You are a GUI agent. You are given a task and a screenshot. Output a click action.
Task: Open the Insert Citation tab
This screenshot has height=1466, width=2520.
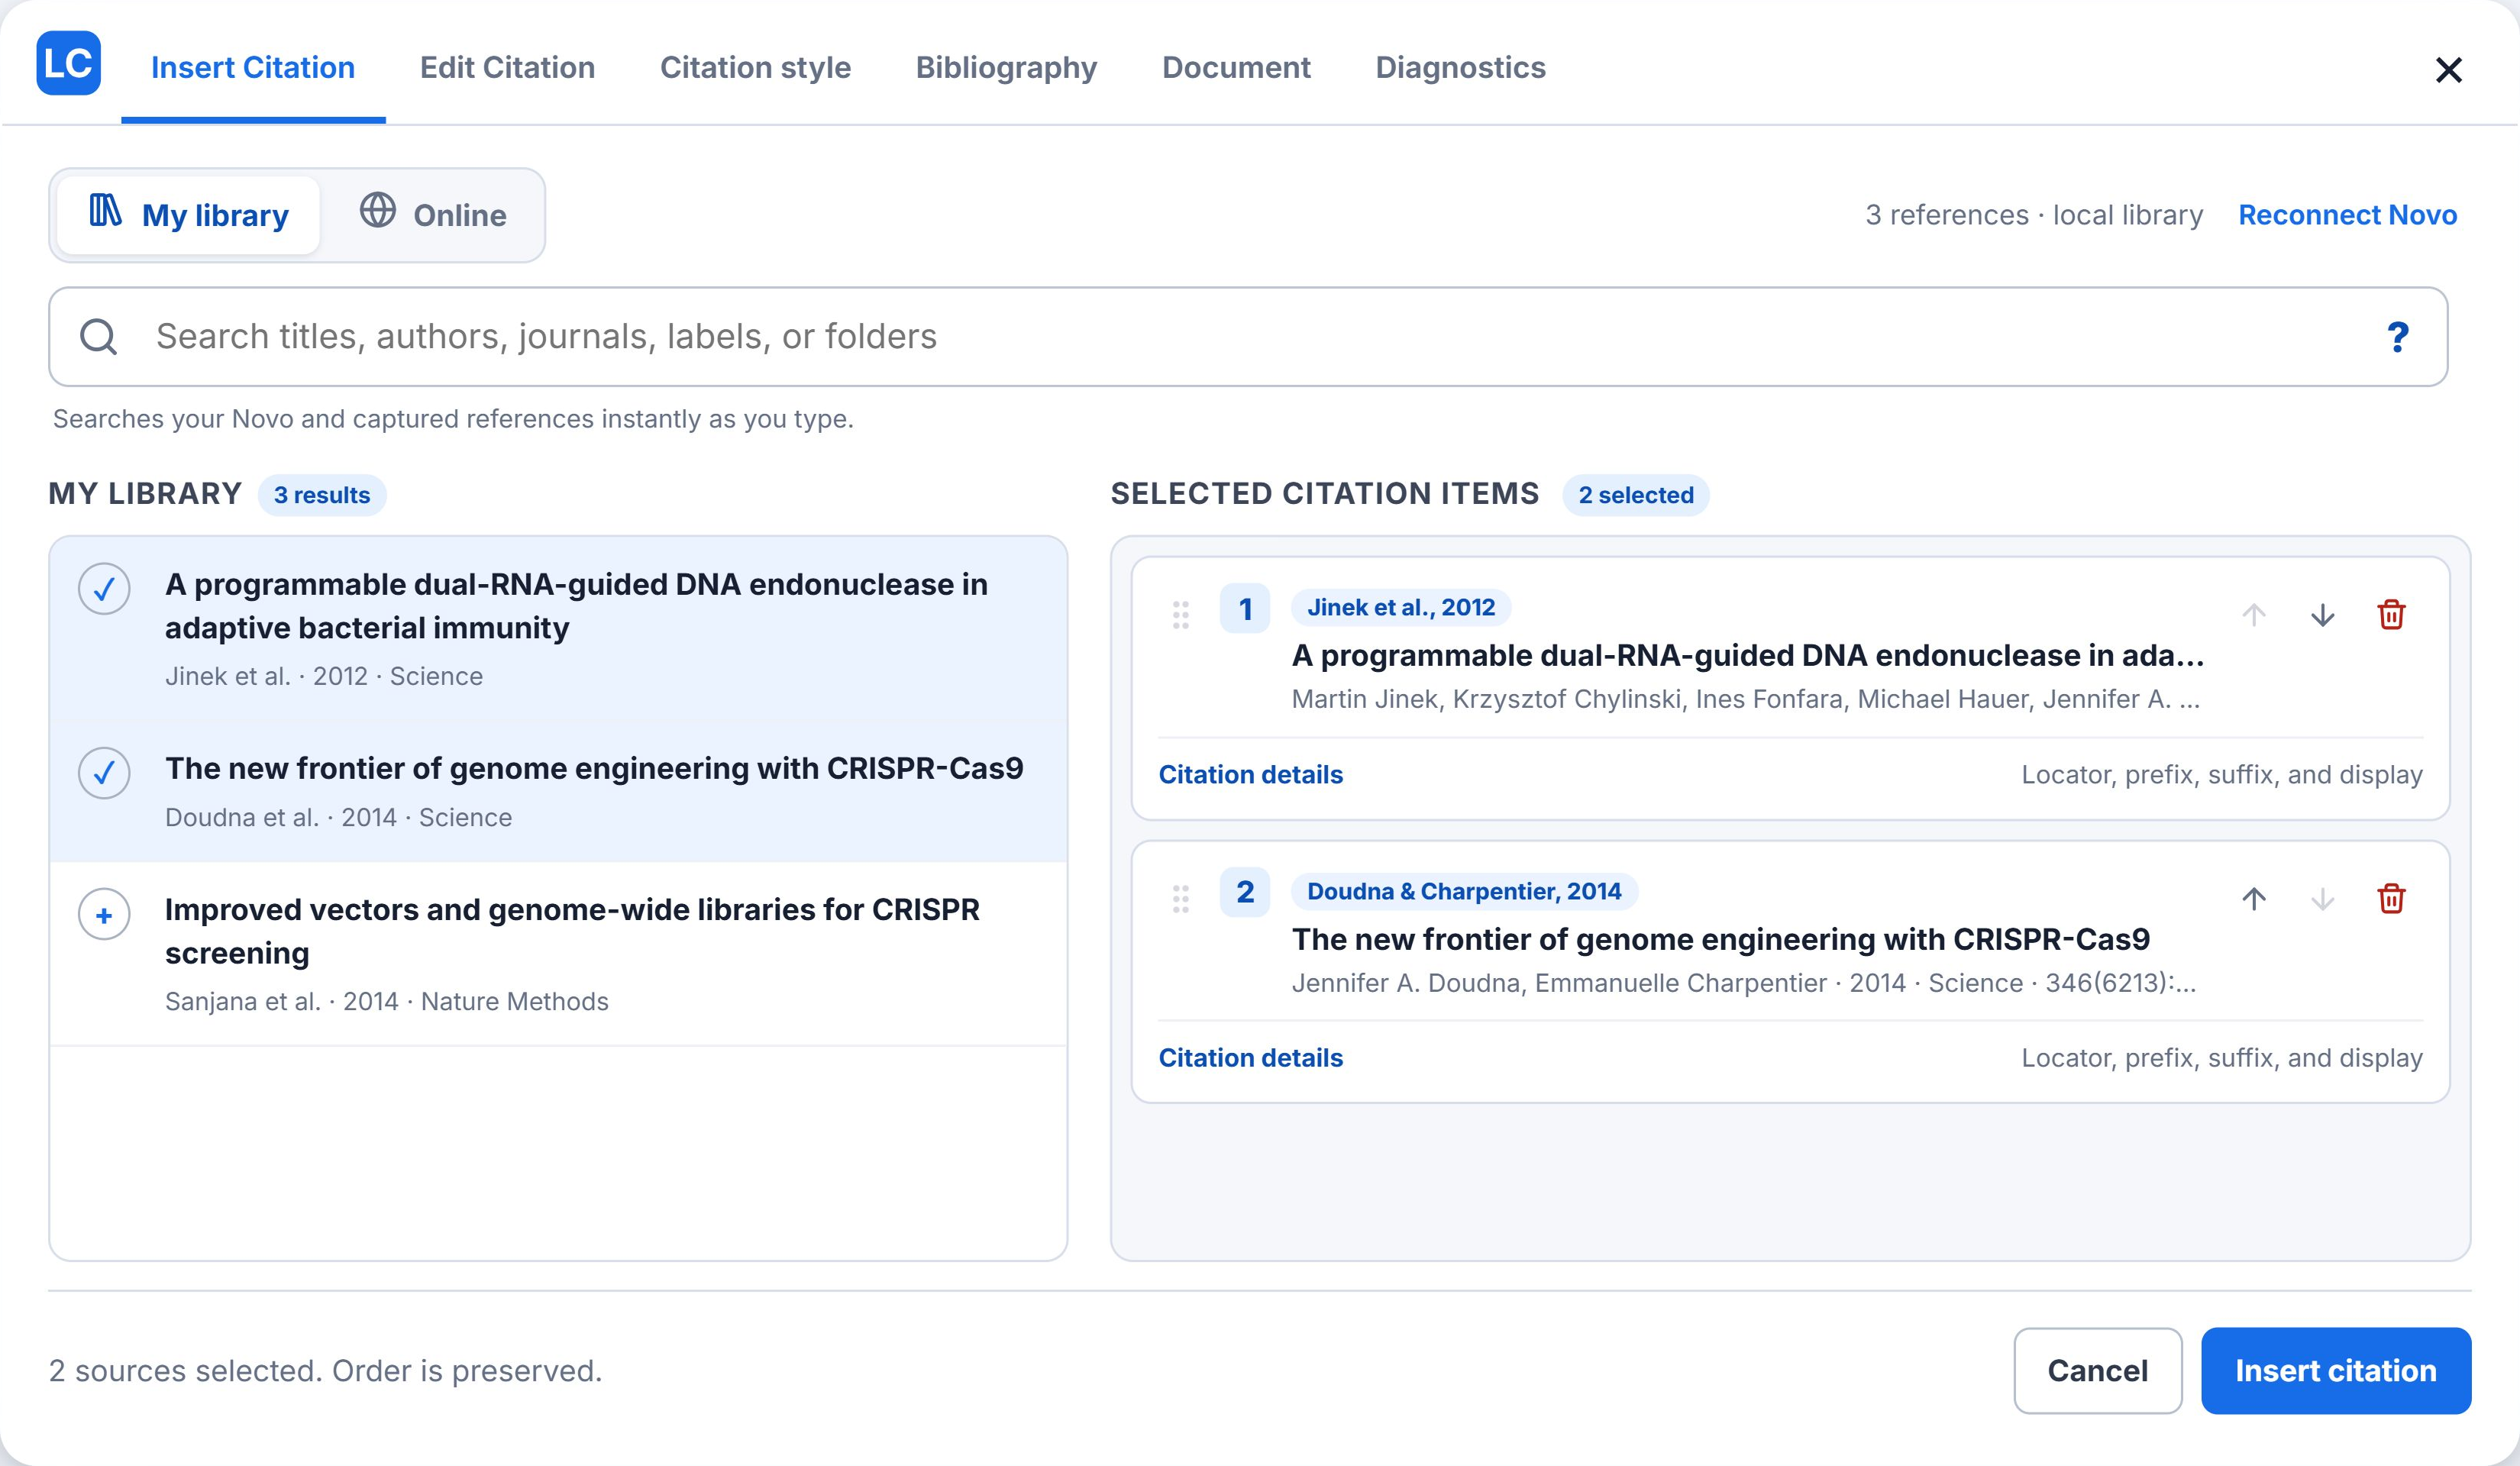(253, 67)
